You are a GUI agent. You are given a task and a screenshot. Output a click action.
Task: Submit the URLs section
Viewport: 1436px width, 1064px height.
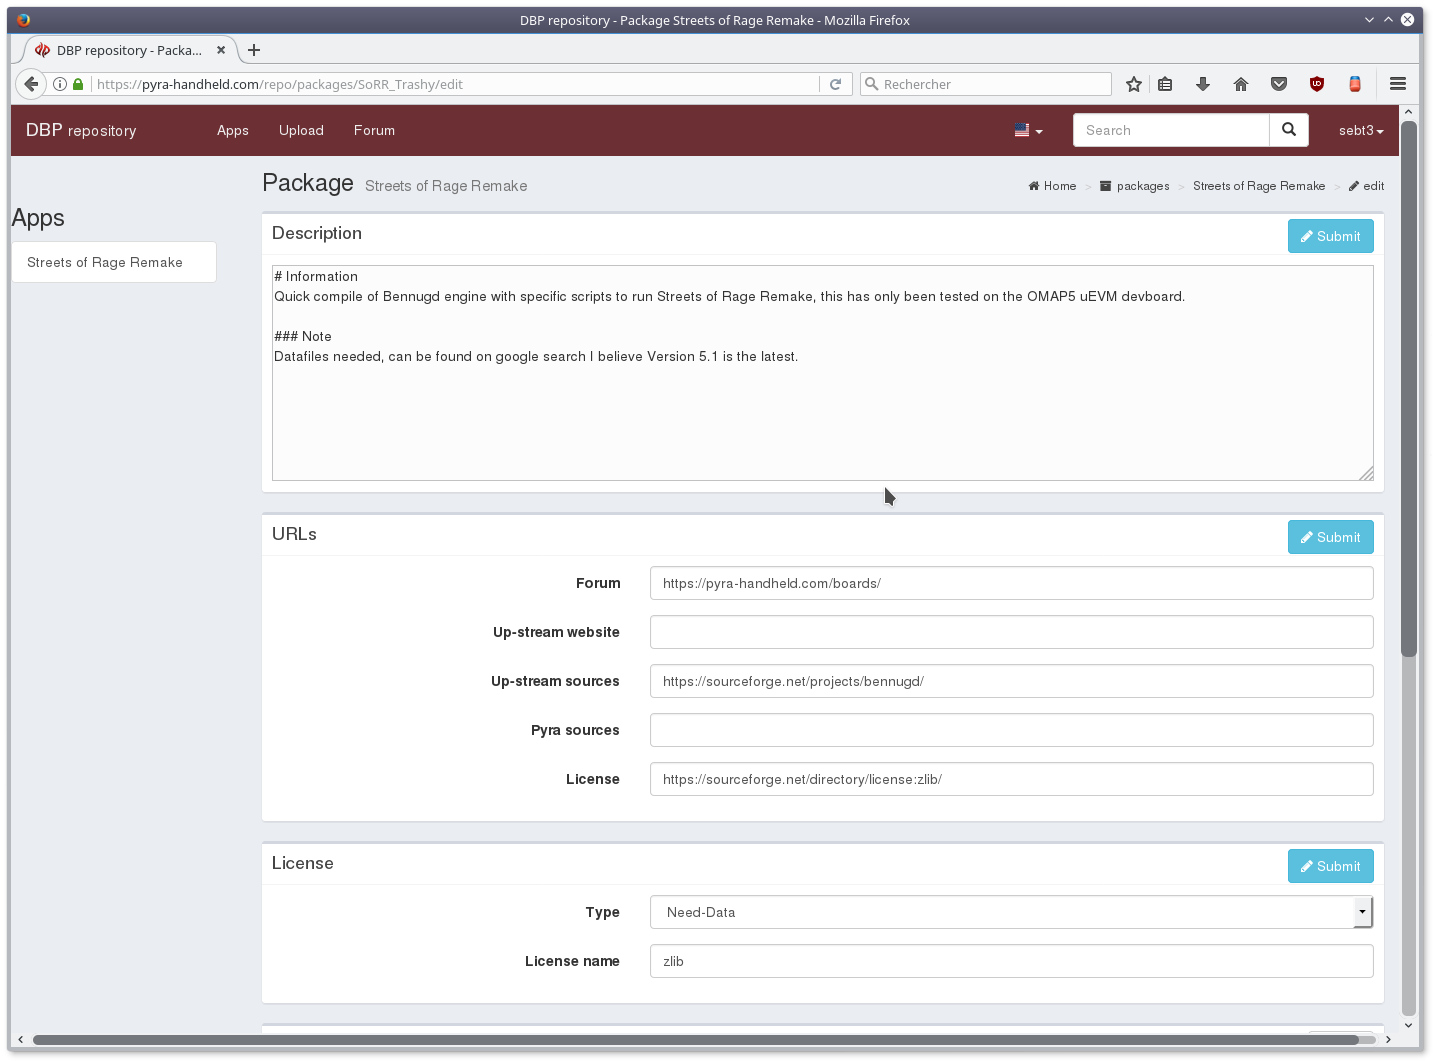(x=1330, y=538)
